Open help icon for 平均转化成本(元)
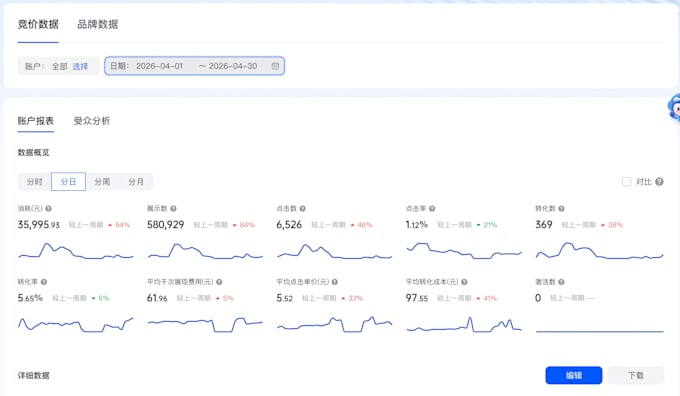This screenshot has width=680, height=396. pyautogui.click(x=464, y=282)
